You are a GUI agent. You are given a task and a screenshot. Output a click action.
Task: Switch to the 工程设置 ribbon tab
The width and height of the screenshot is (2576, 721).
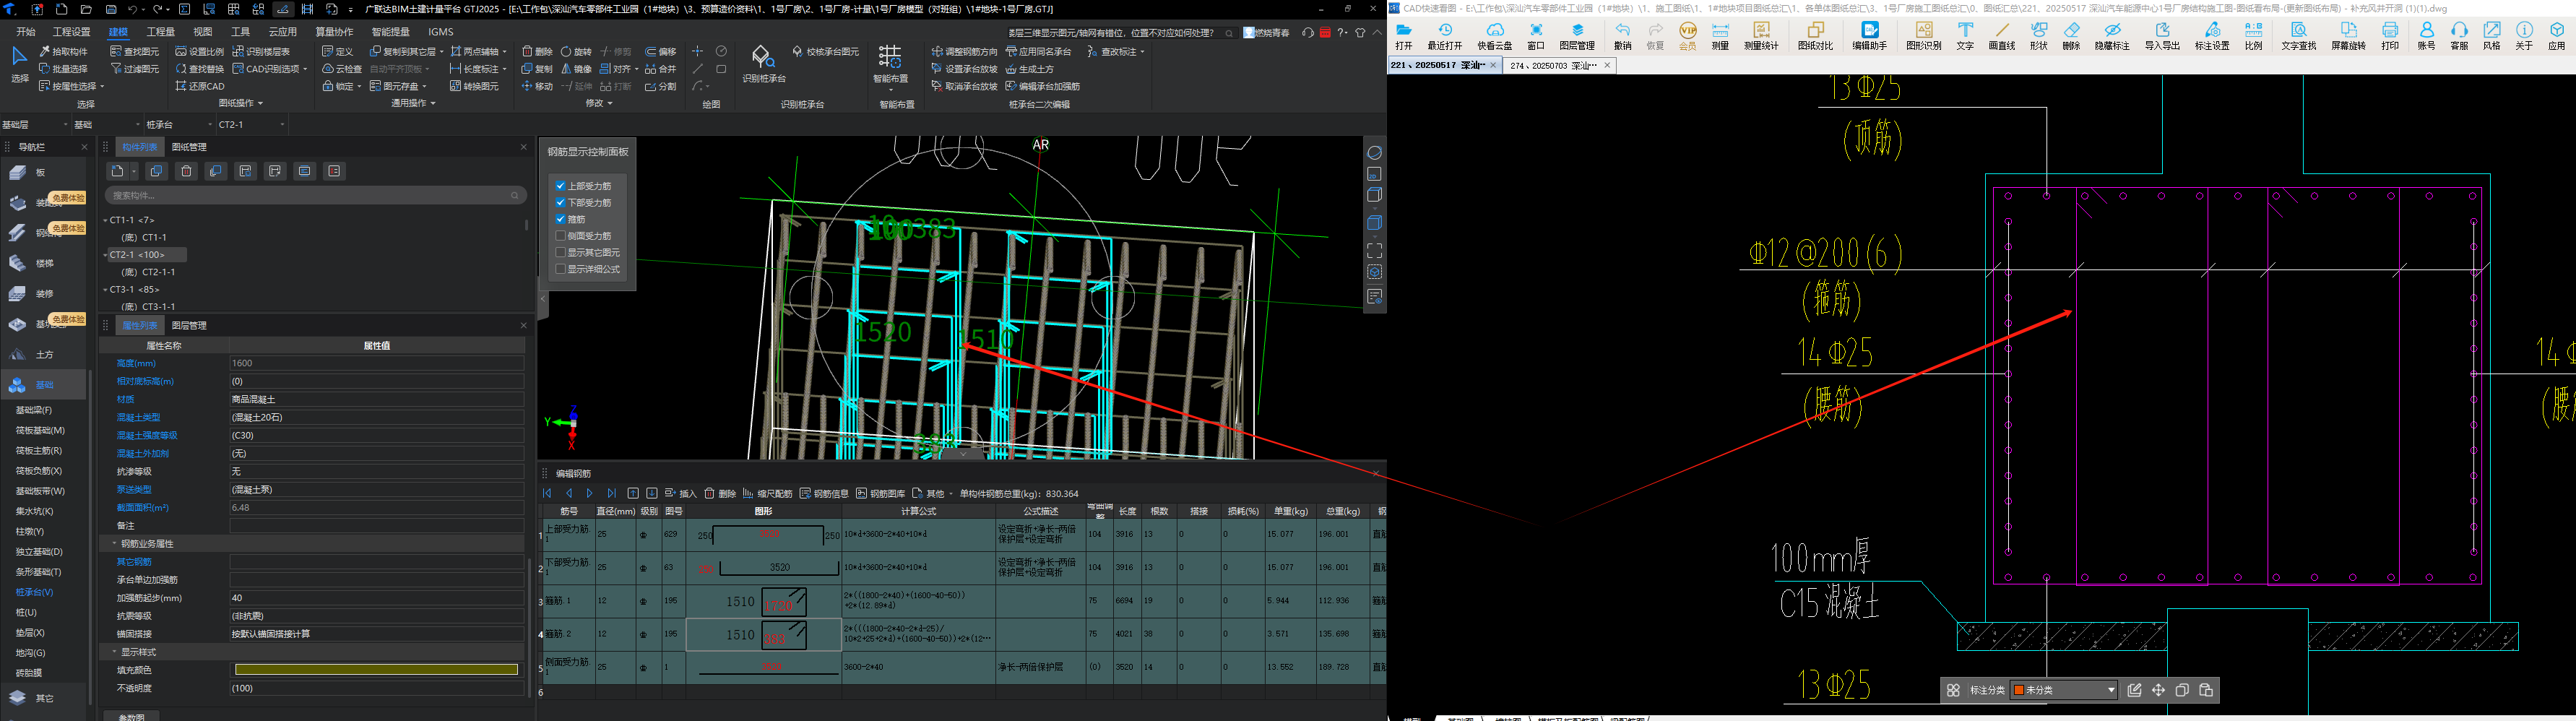pos(71,32)
